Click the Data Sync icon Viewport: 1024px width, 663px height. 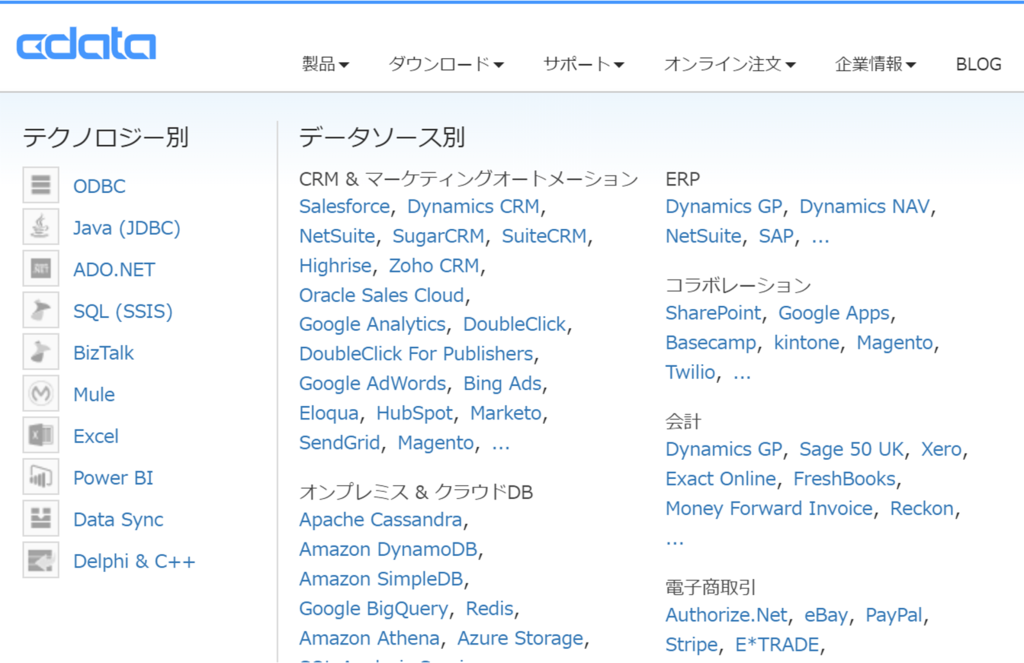tap(40, 519)
